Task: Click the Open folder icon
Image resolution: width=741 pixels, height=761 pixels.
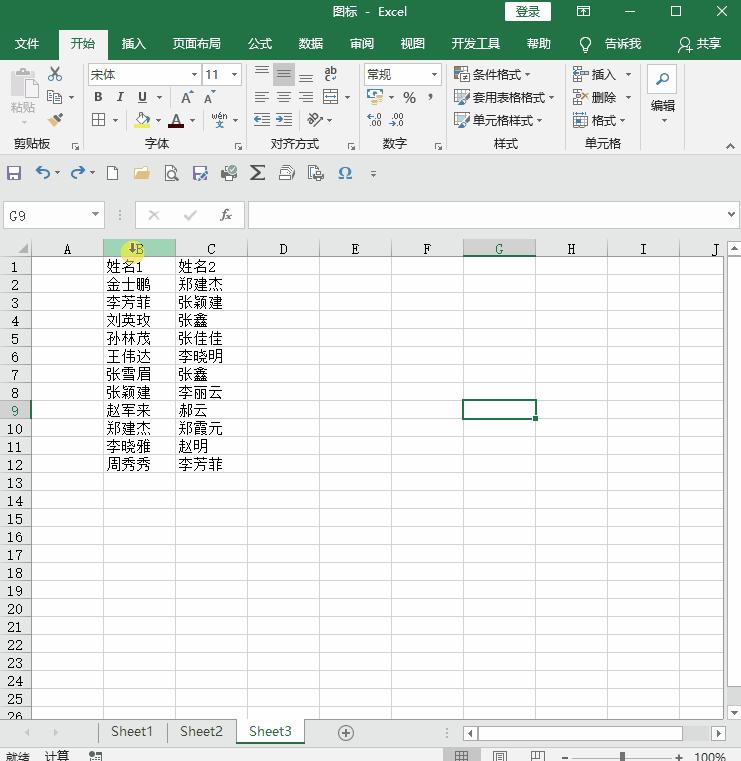Action: [142, 173]
